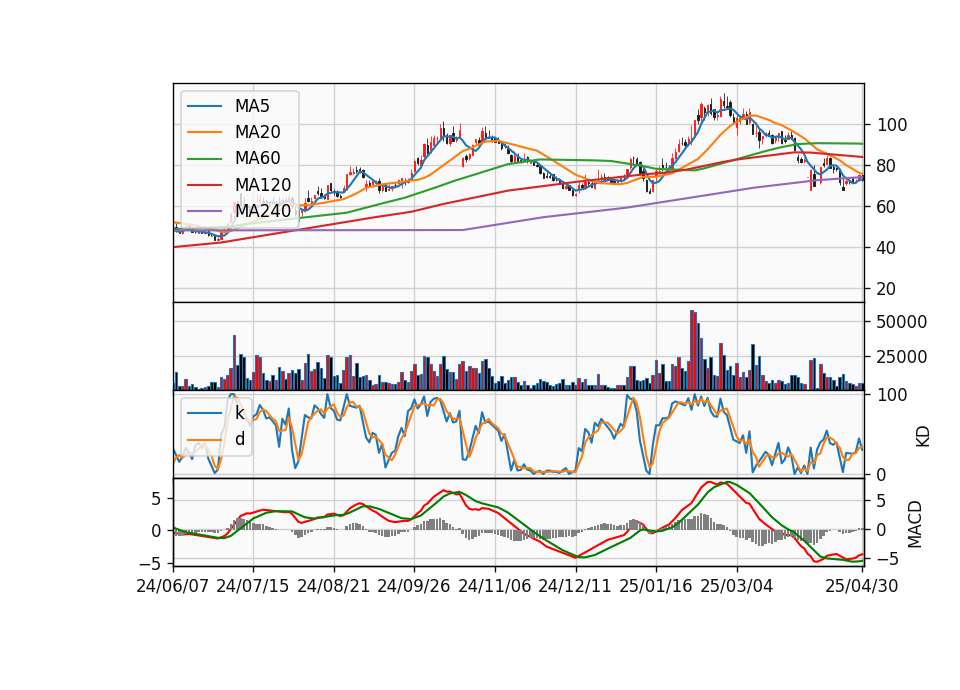Click the 24/11/06 date axis label
Viewport: 960px width, 690px height.
pyautogui.click(x=495, y=586)
